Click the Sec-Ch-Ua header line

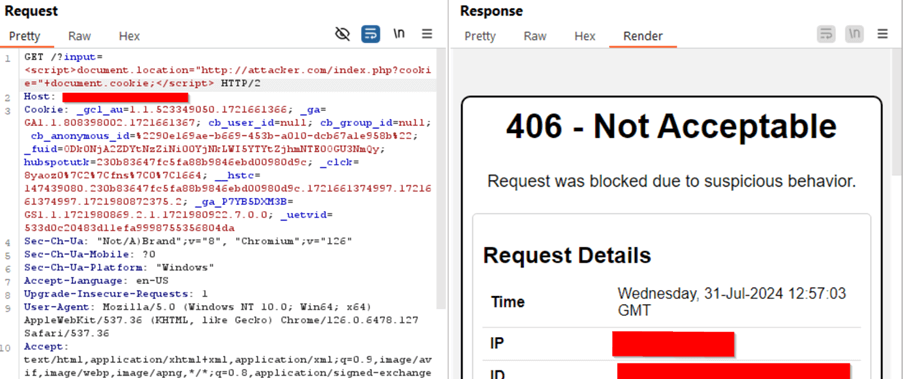[x=188, y=241]
